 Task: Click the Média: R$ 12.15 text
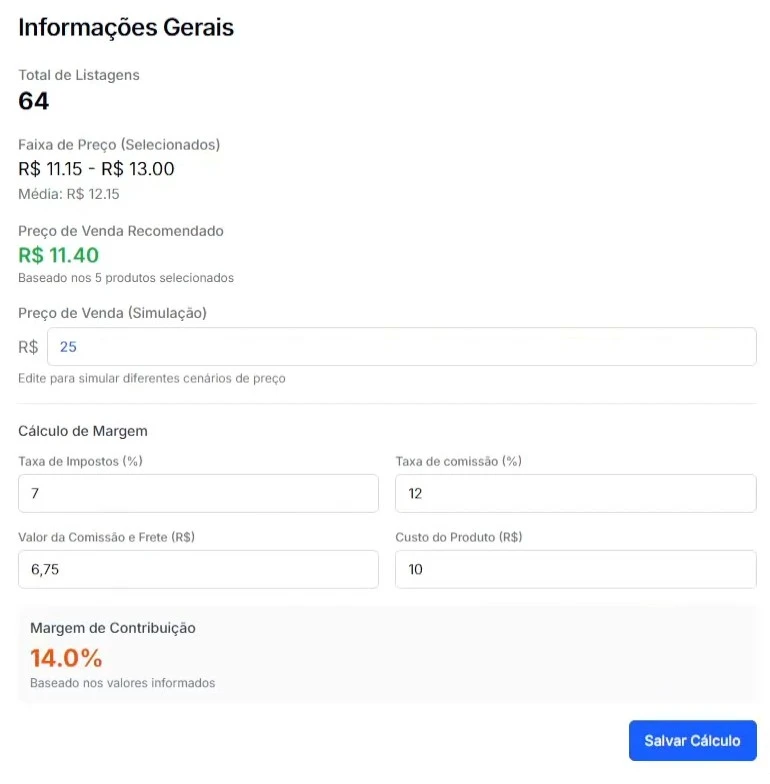pyautogui.click(x=68, y=194)
